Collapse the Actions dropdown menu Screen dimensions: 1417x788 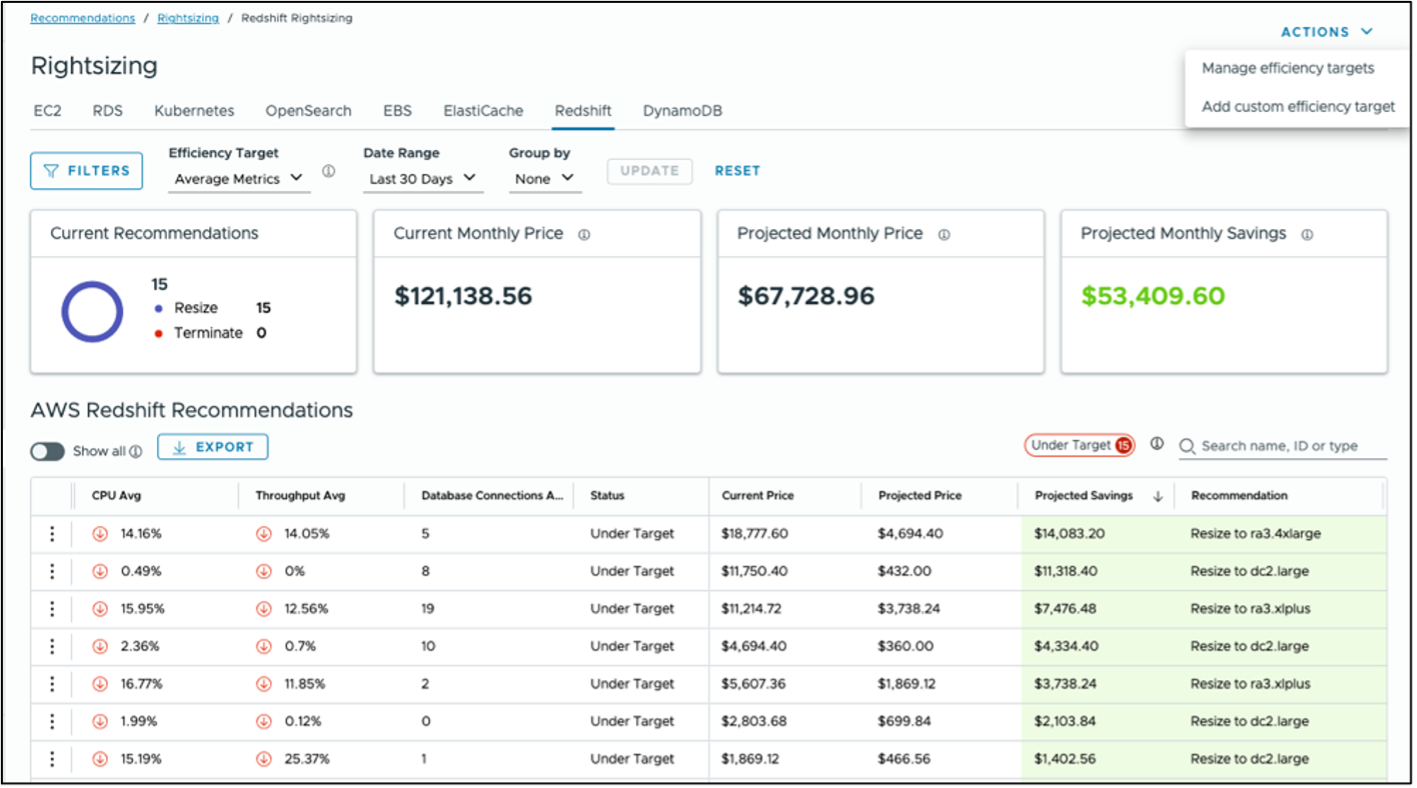1327,32
